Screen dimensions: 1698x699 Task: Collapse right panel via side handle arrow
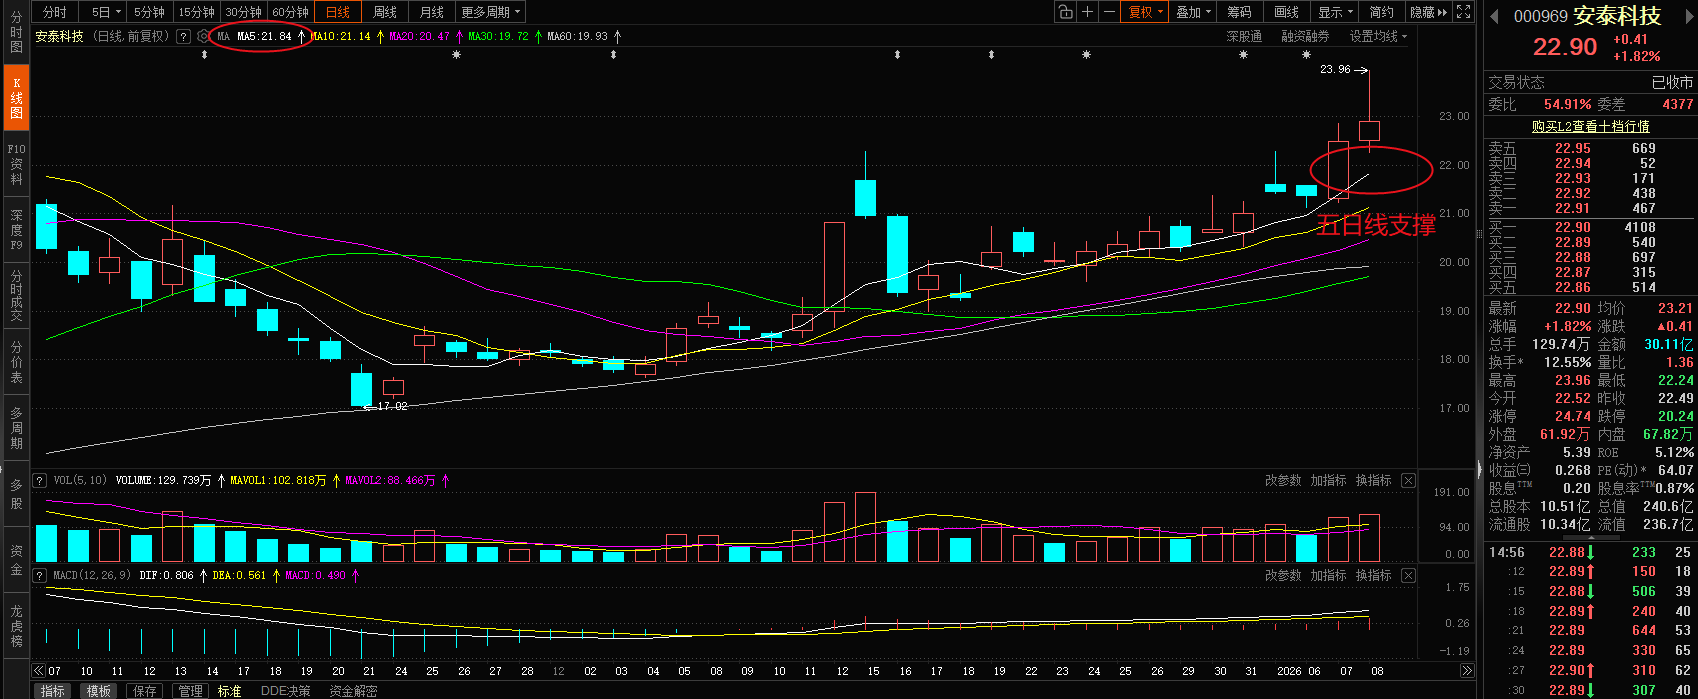click(x=1480, y=468)
